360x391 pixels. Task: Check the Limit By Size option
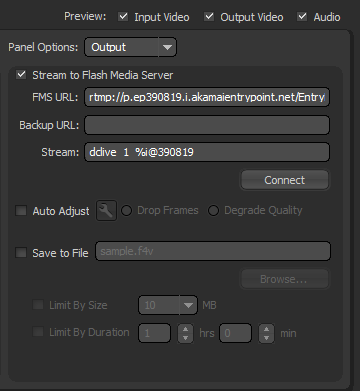point(38,305)
